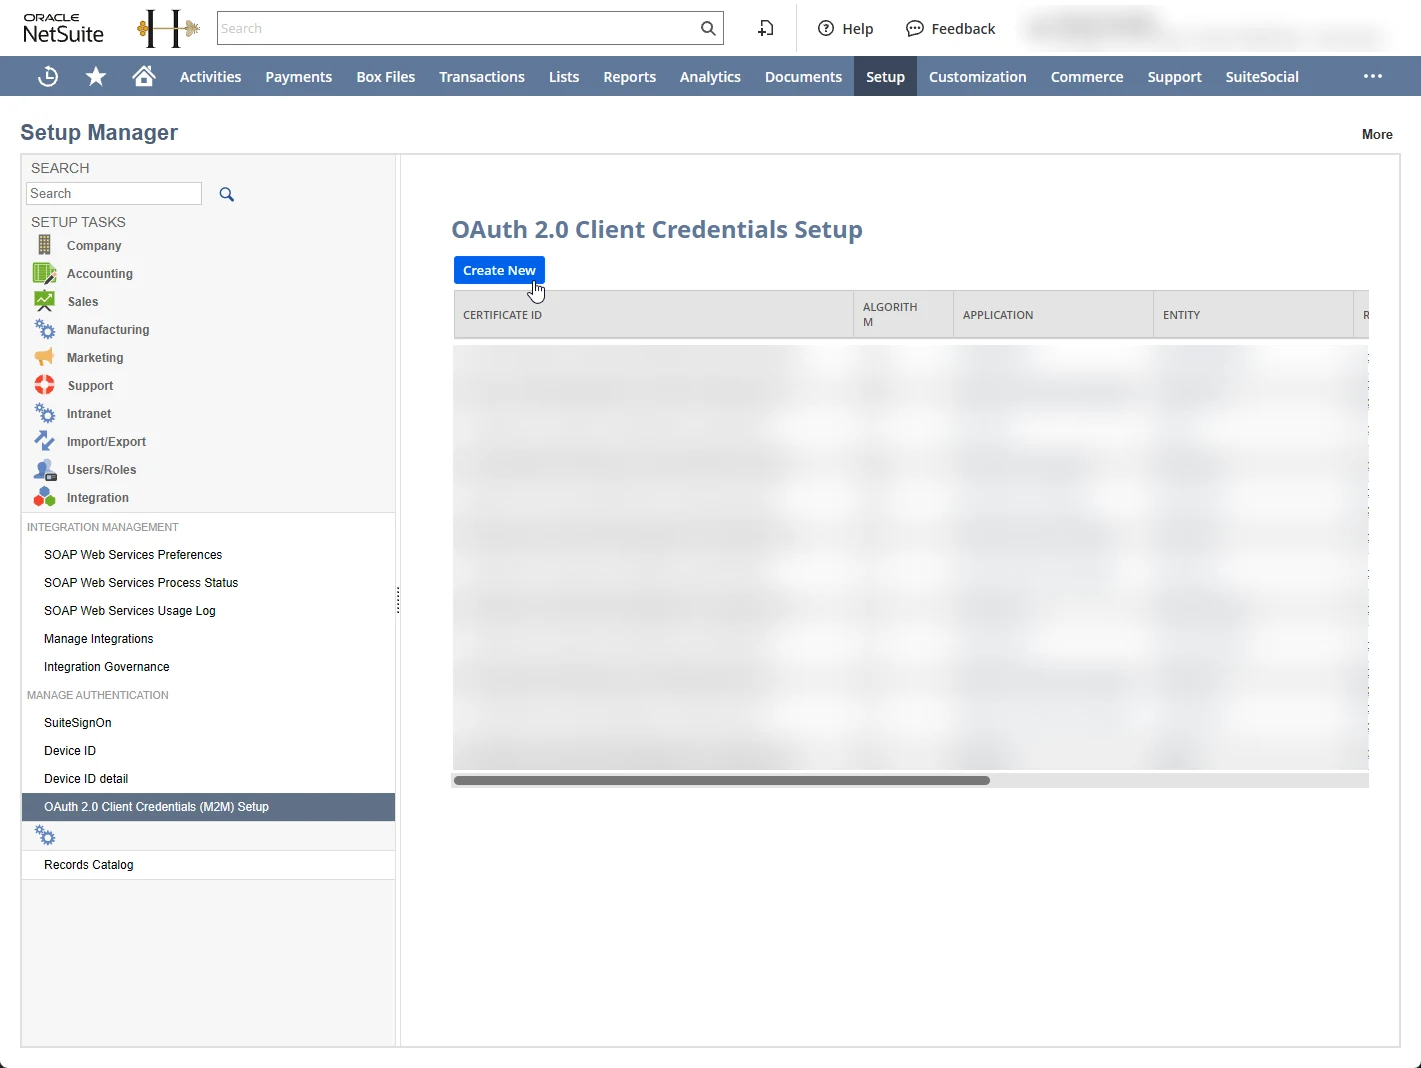Open Integration Governance link
1421x1068 pixels.
[x=107, y=667]
